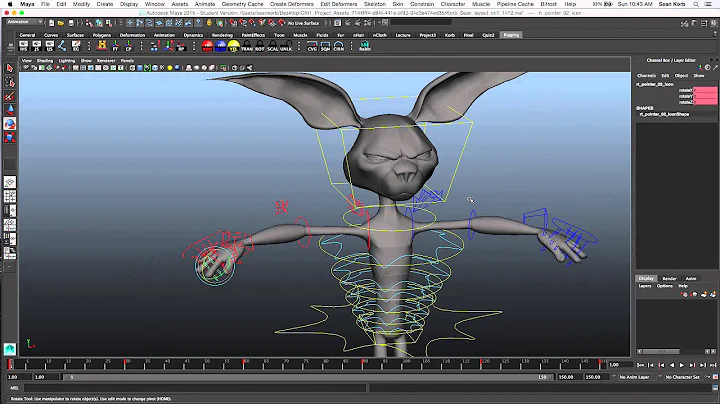Click the play forward button
This screenshot has height=404, width=720.
pyautogui.click(x=681, y=365)
